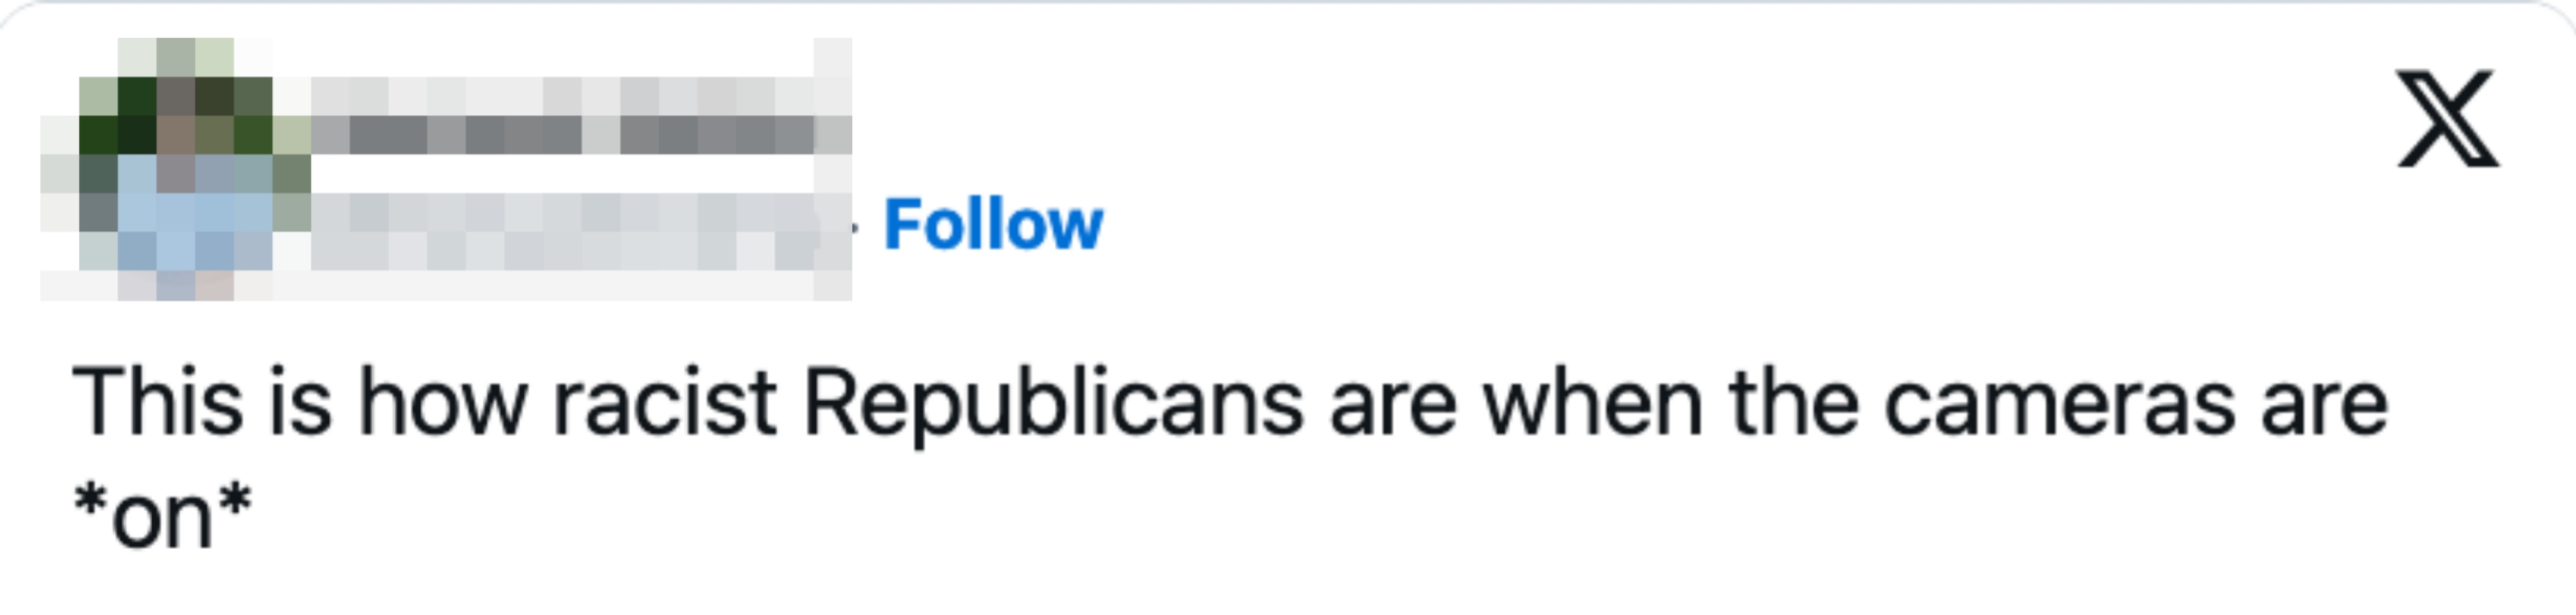Viewport: 2576px width, 615px height.
Task: Click the word "how" in the tweet
Action: tap(442, 404)
